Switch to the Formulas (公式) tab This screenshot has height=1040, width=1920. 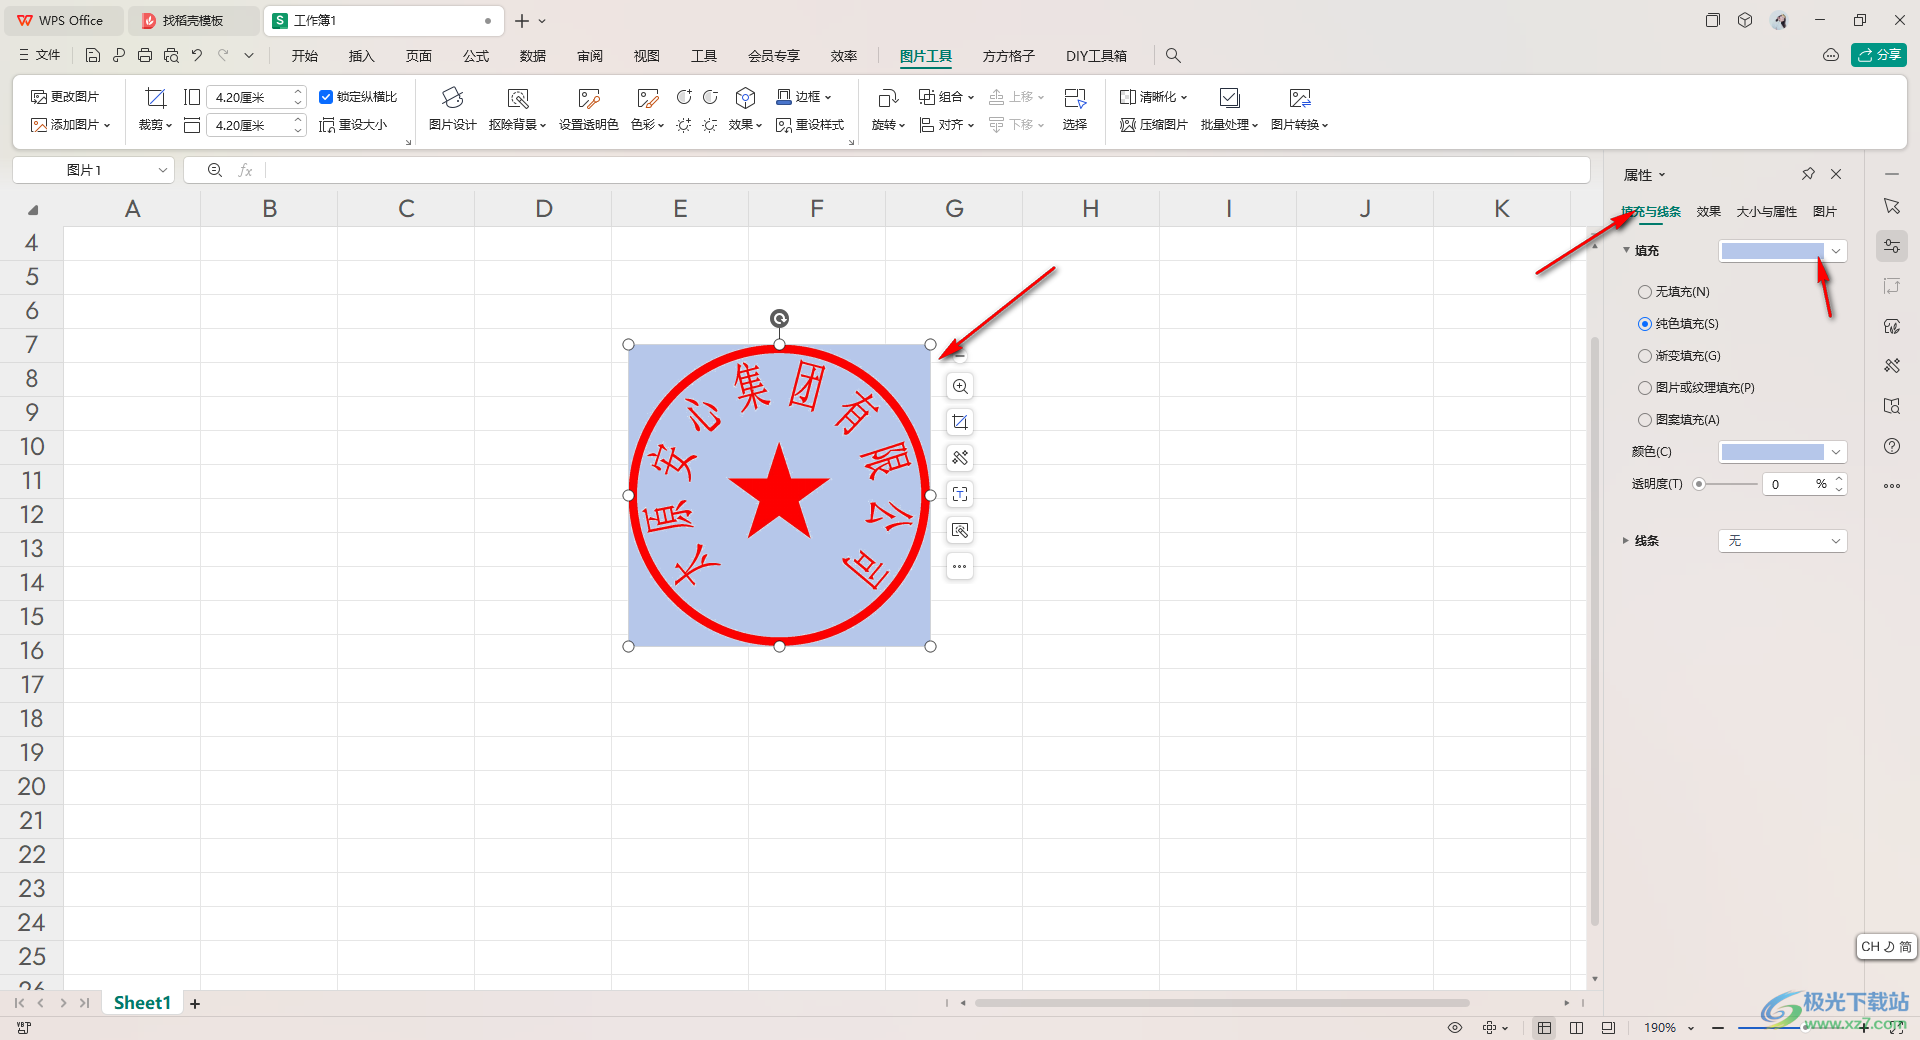[x=476, y=56]
